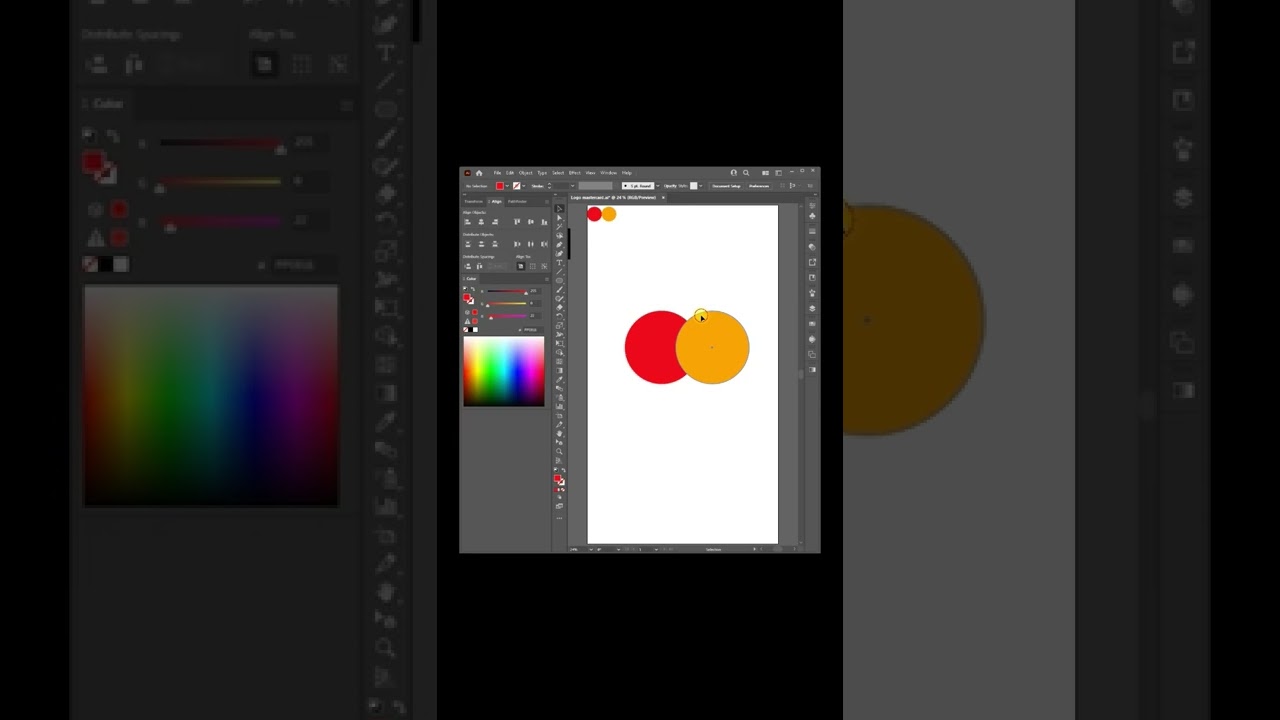This screenshot has height=720, width=1280.
Task: Click the toolbar fill color box
Action: point(557,478)
